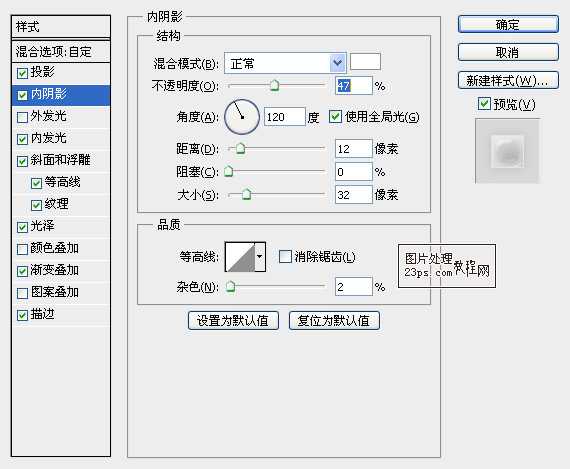Viewport: 570px width, 469px height.
Task: Click the 距离 slider handle
Action: [240, 149]
